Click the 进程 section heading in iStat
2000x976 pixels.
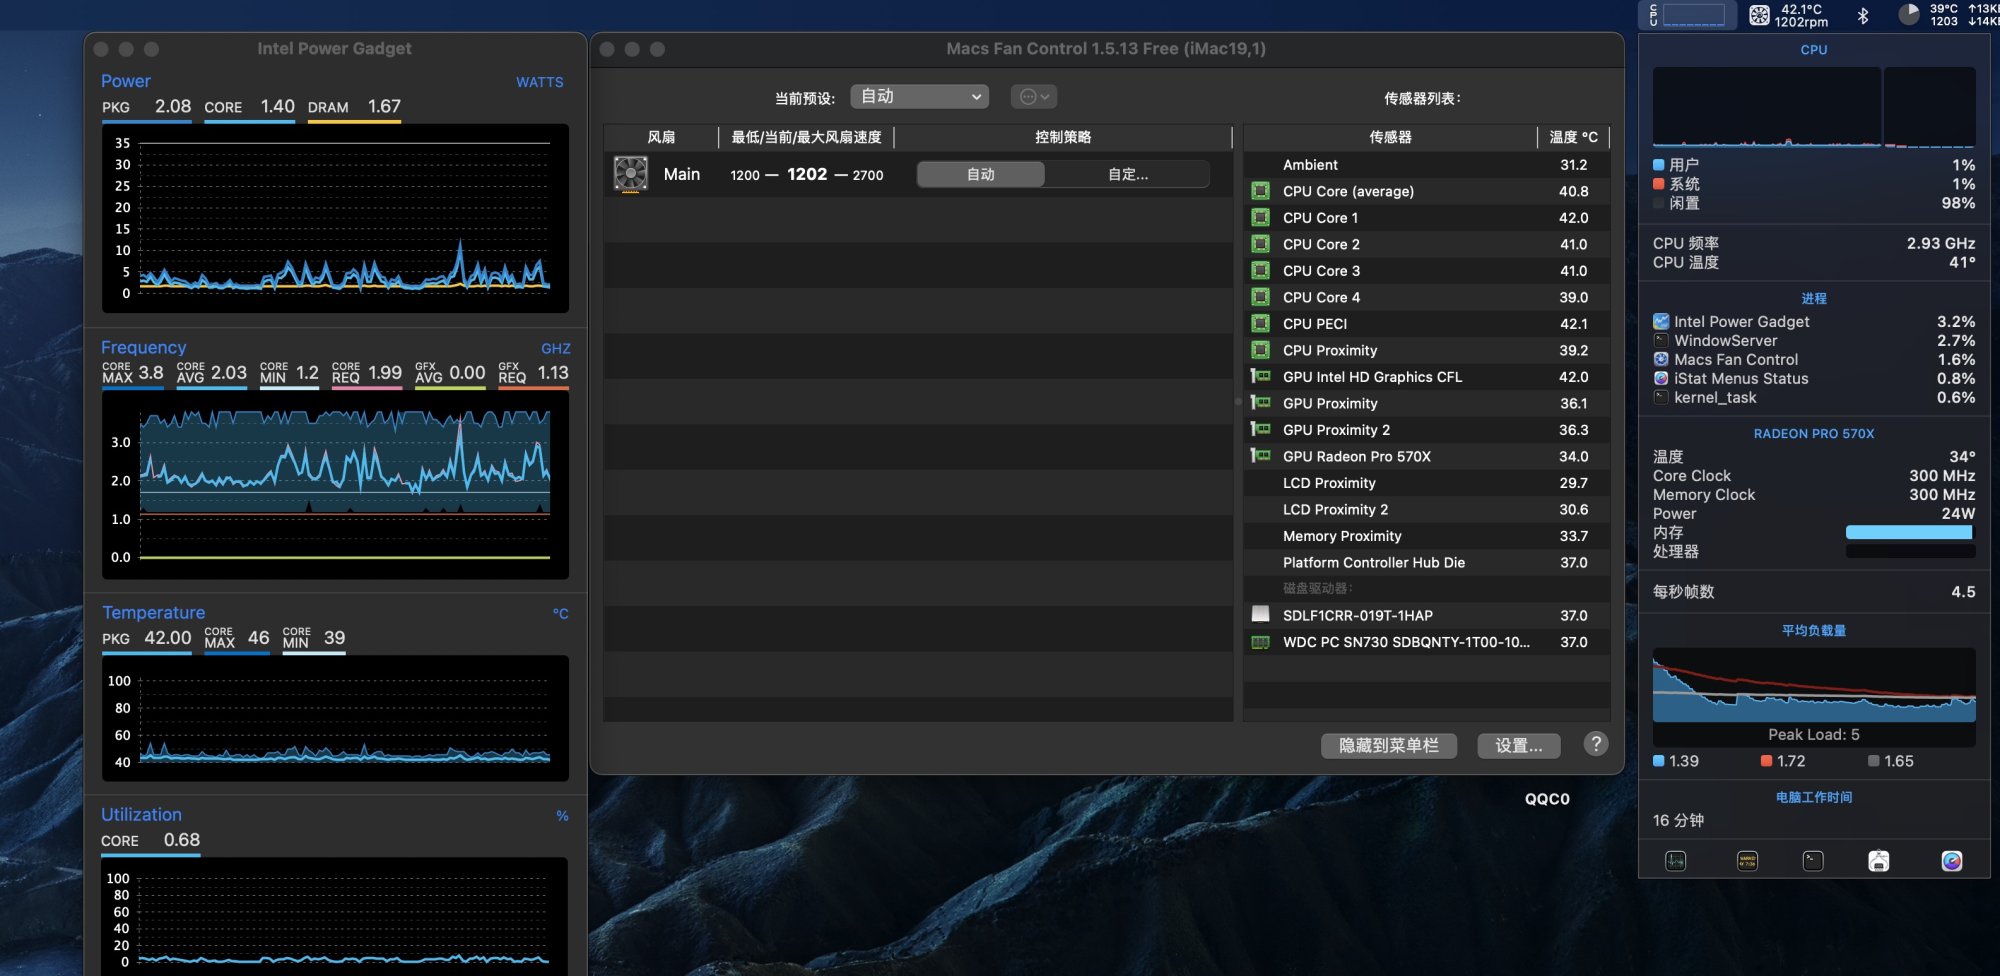[1814, 299]
